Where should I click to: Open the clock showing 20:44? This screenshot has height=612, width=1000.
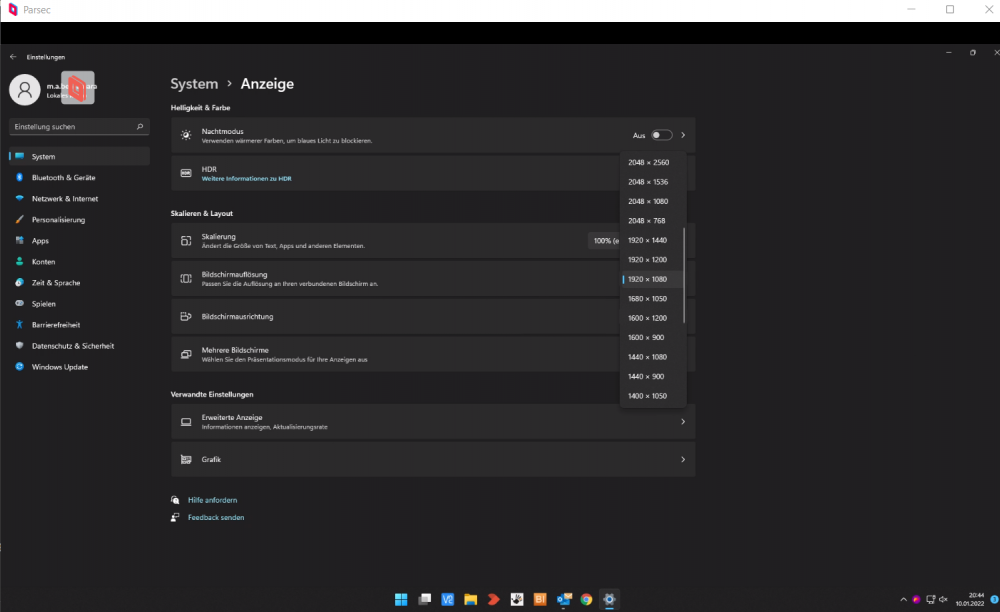[x=970, y=599]
